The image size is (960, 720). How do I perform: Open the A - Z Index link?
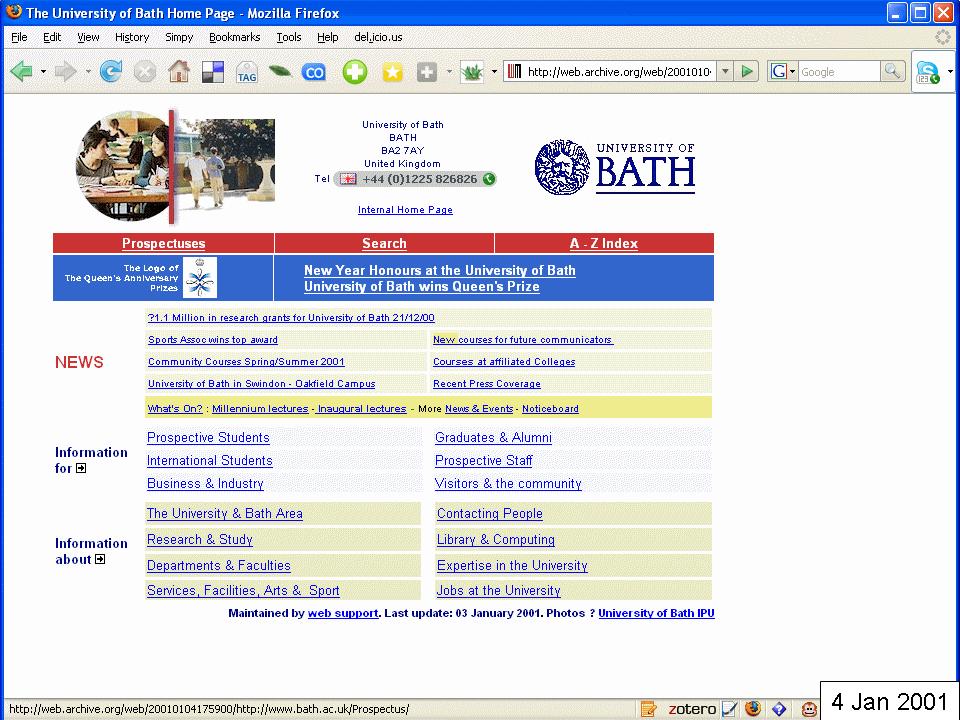[x=604, y=243]
